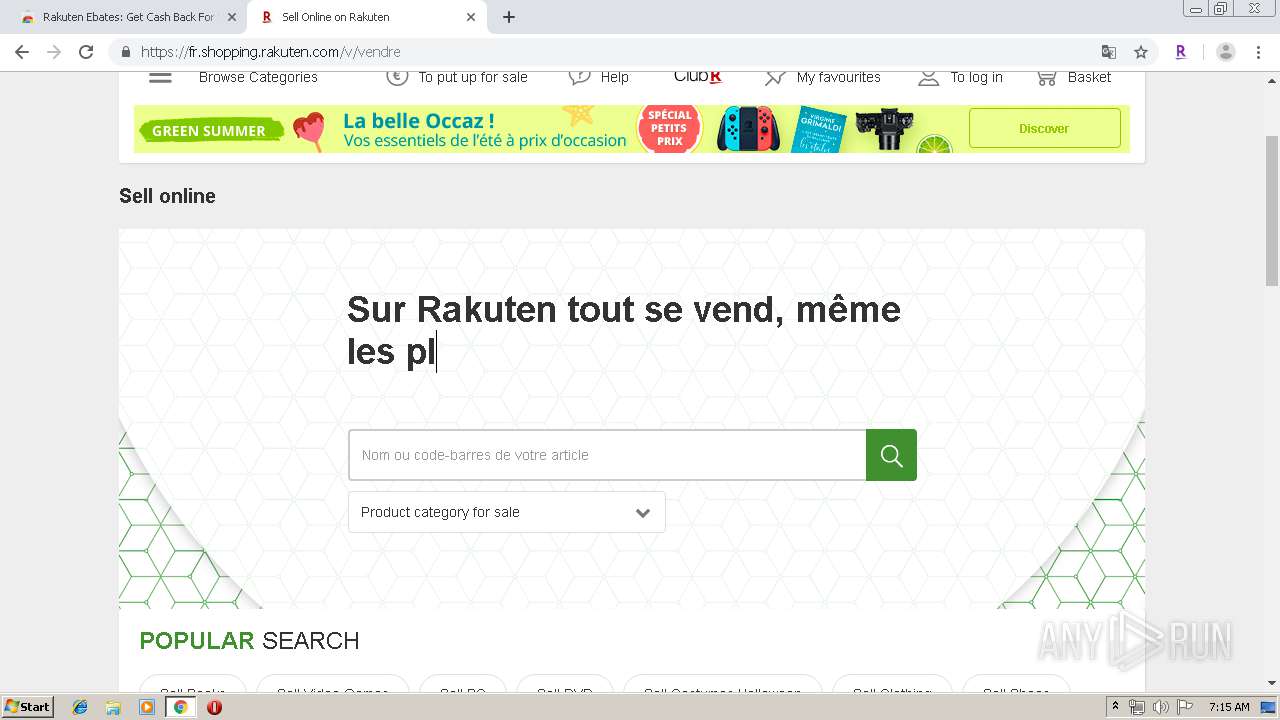Open the media player taskbar icon
This screenshot has height=720, width=1280.
tap(147, 707)
